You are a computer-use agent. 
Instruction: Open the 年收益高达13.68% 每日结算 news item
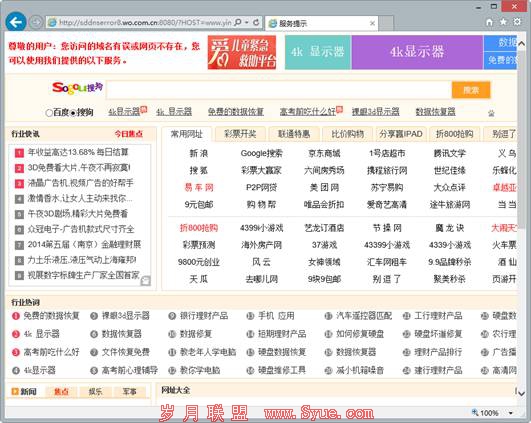point(78,152)
